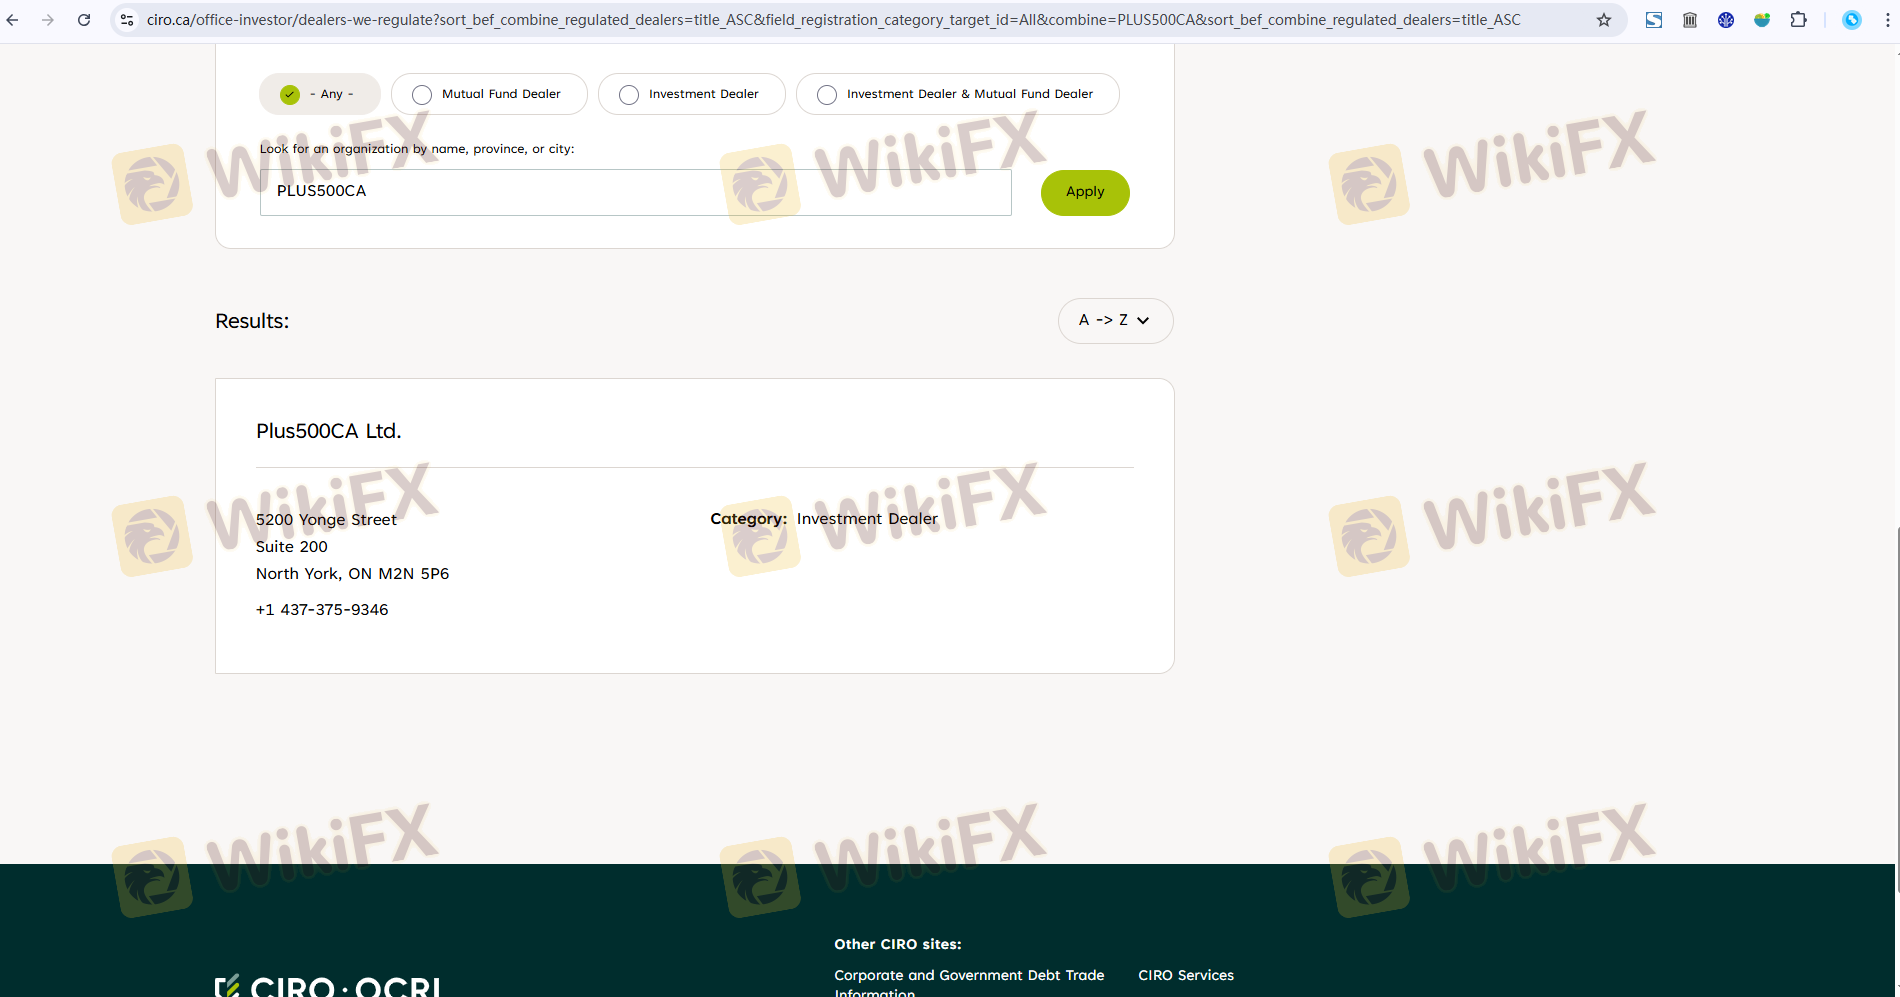Viewport: 1900px width, 997px height.
Task: Open the dark blue circular tree extension
Action: (1726, 20)
